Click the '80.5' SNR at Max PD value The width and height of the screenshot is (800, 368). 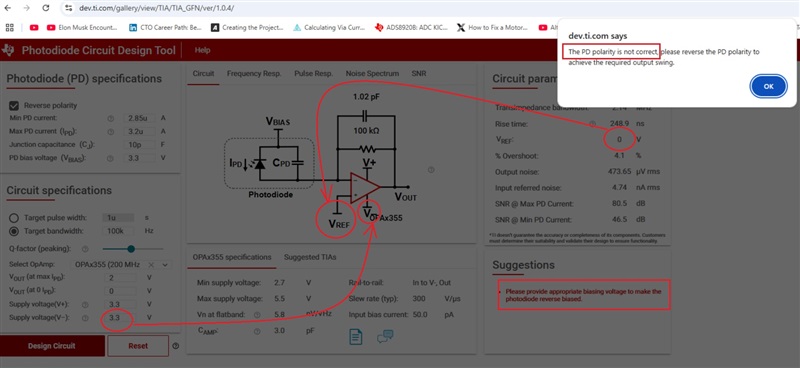620,203
